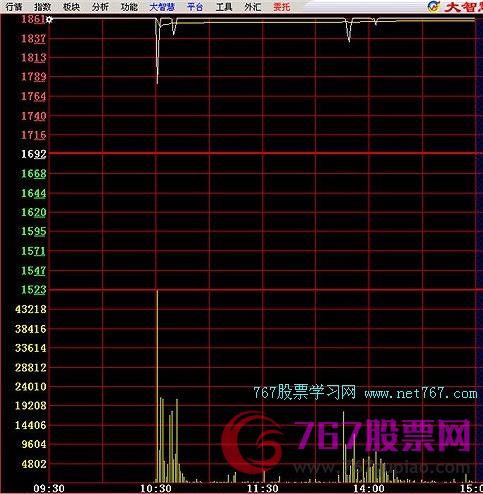Click the star marker beside 1861 price

pyautogui.click(x=49, y=20)
